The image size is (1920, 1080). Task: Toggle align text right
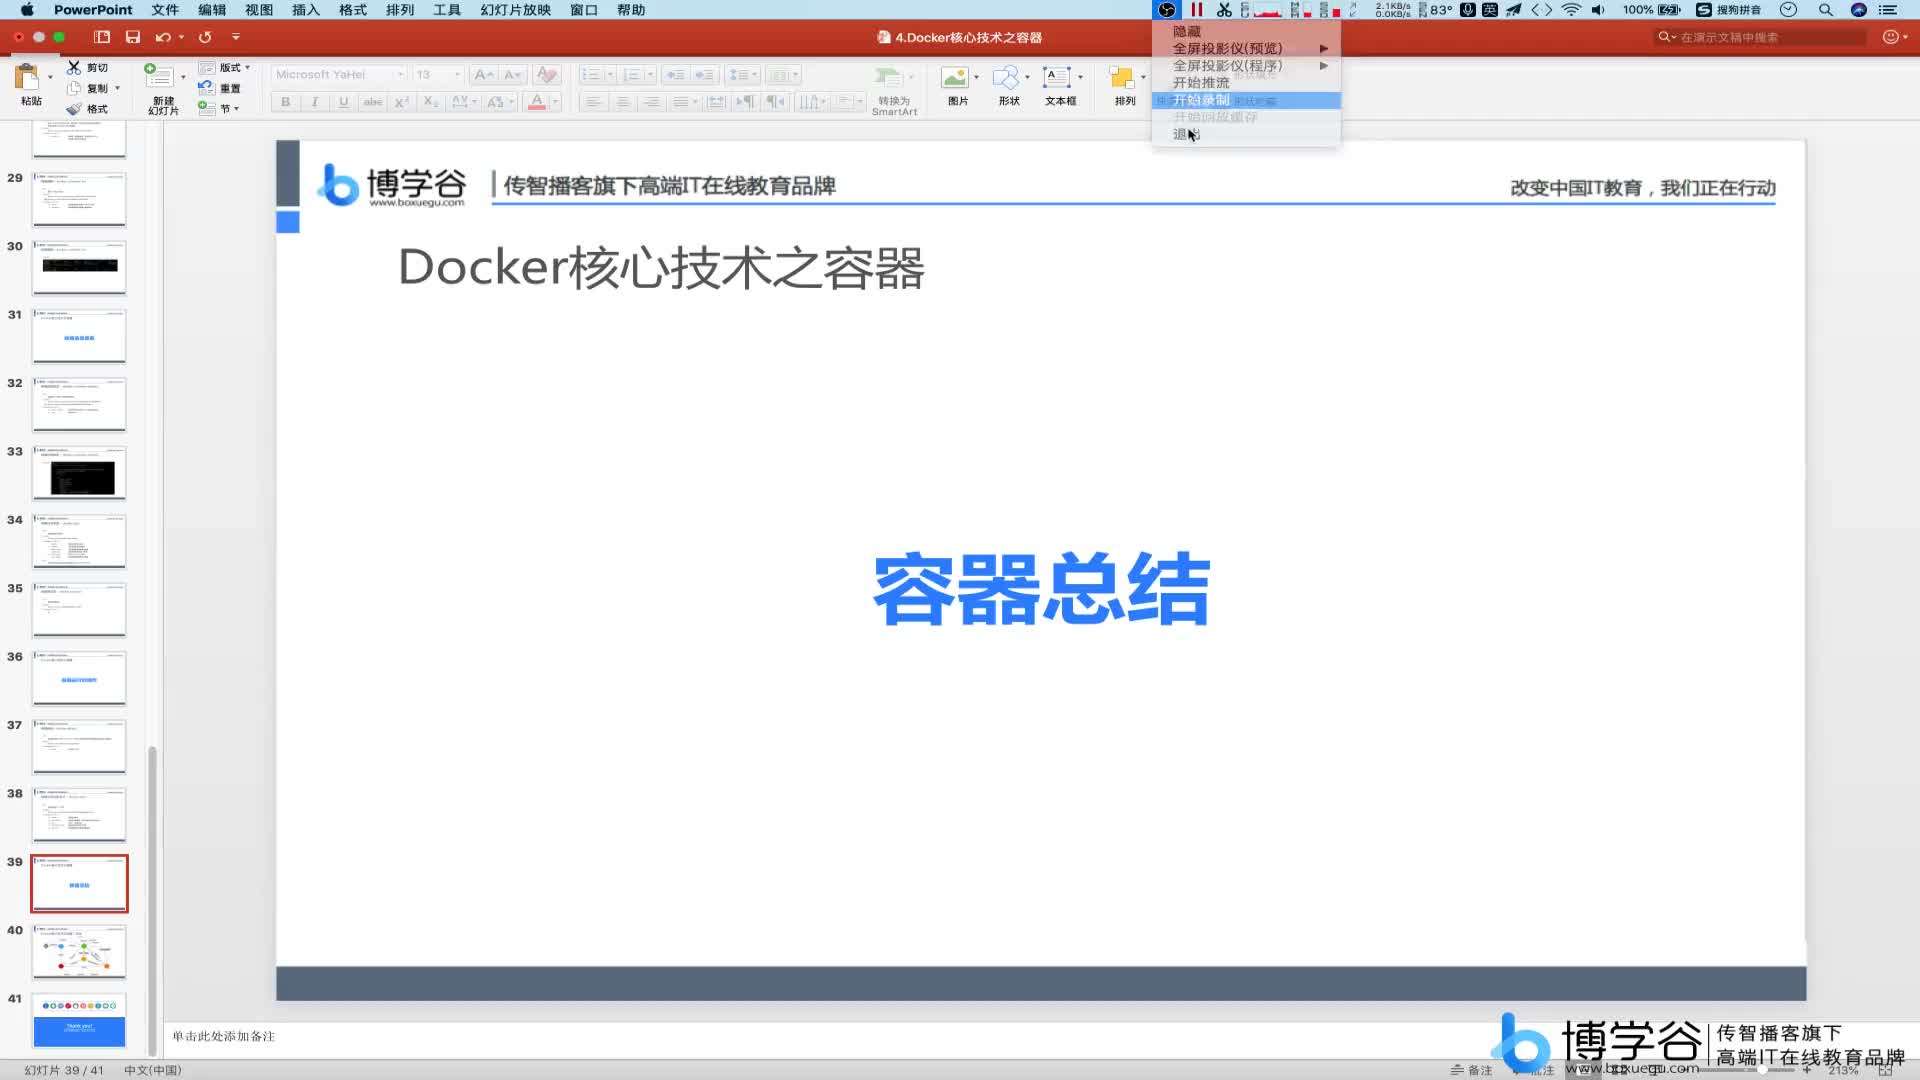[x=651, y=102]
